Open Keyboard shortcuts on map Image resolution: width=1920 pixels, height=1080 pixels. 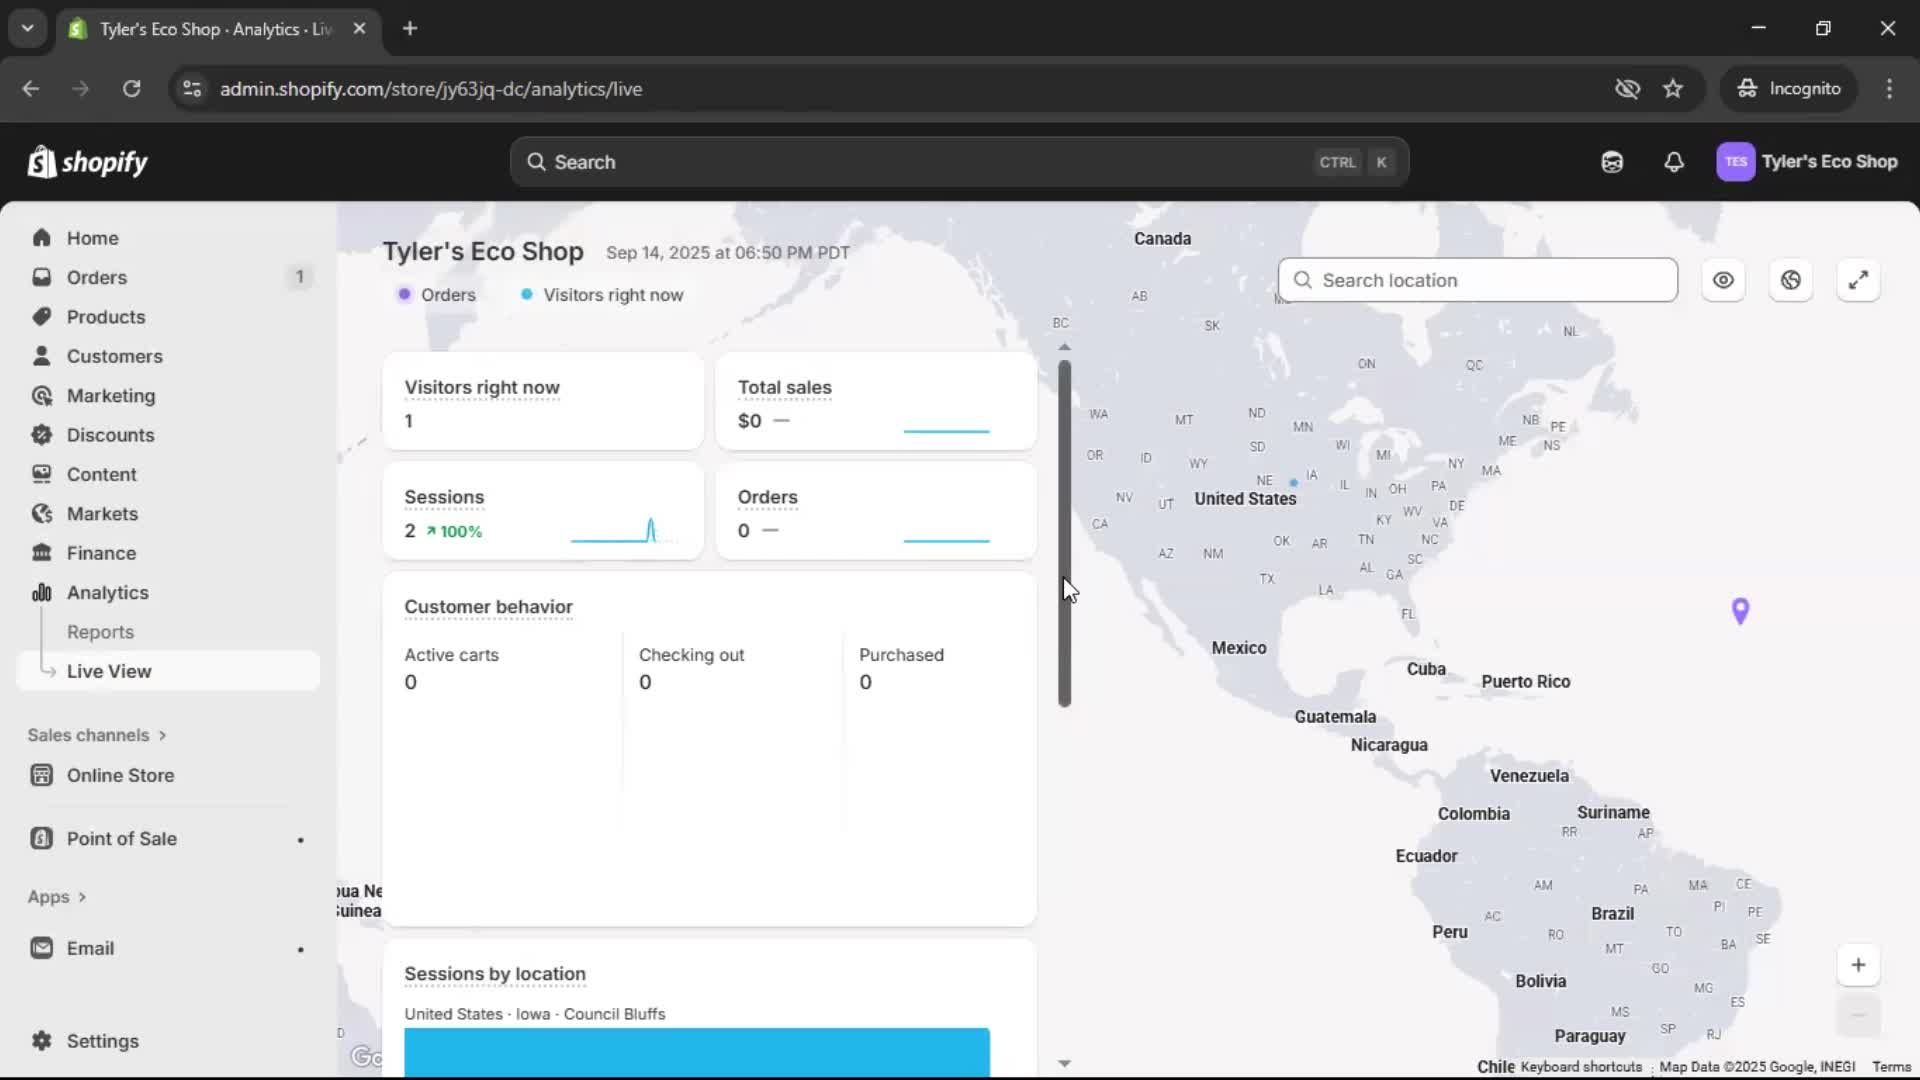(1581, 1067)
